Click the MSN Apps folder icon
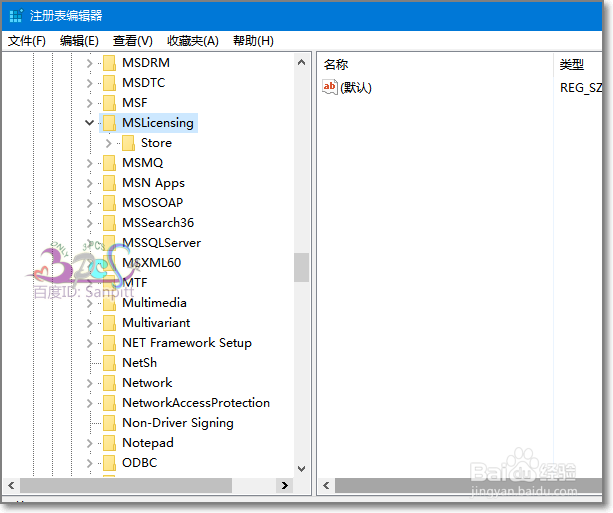613x513 pixels. (109, 183)
